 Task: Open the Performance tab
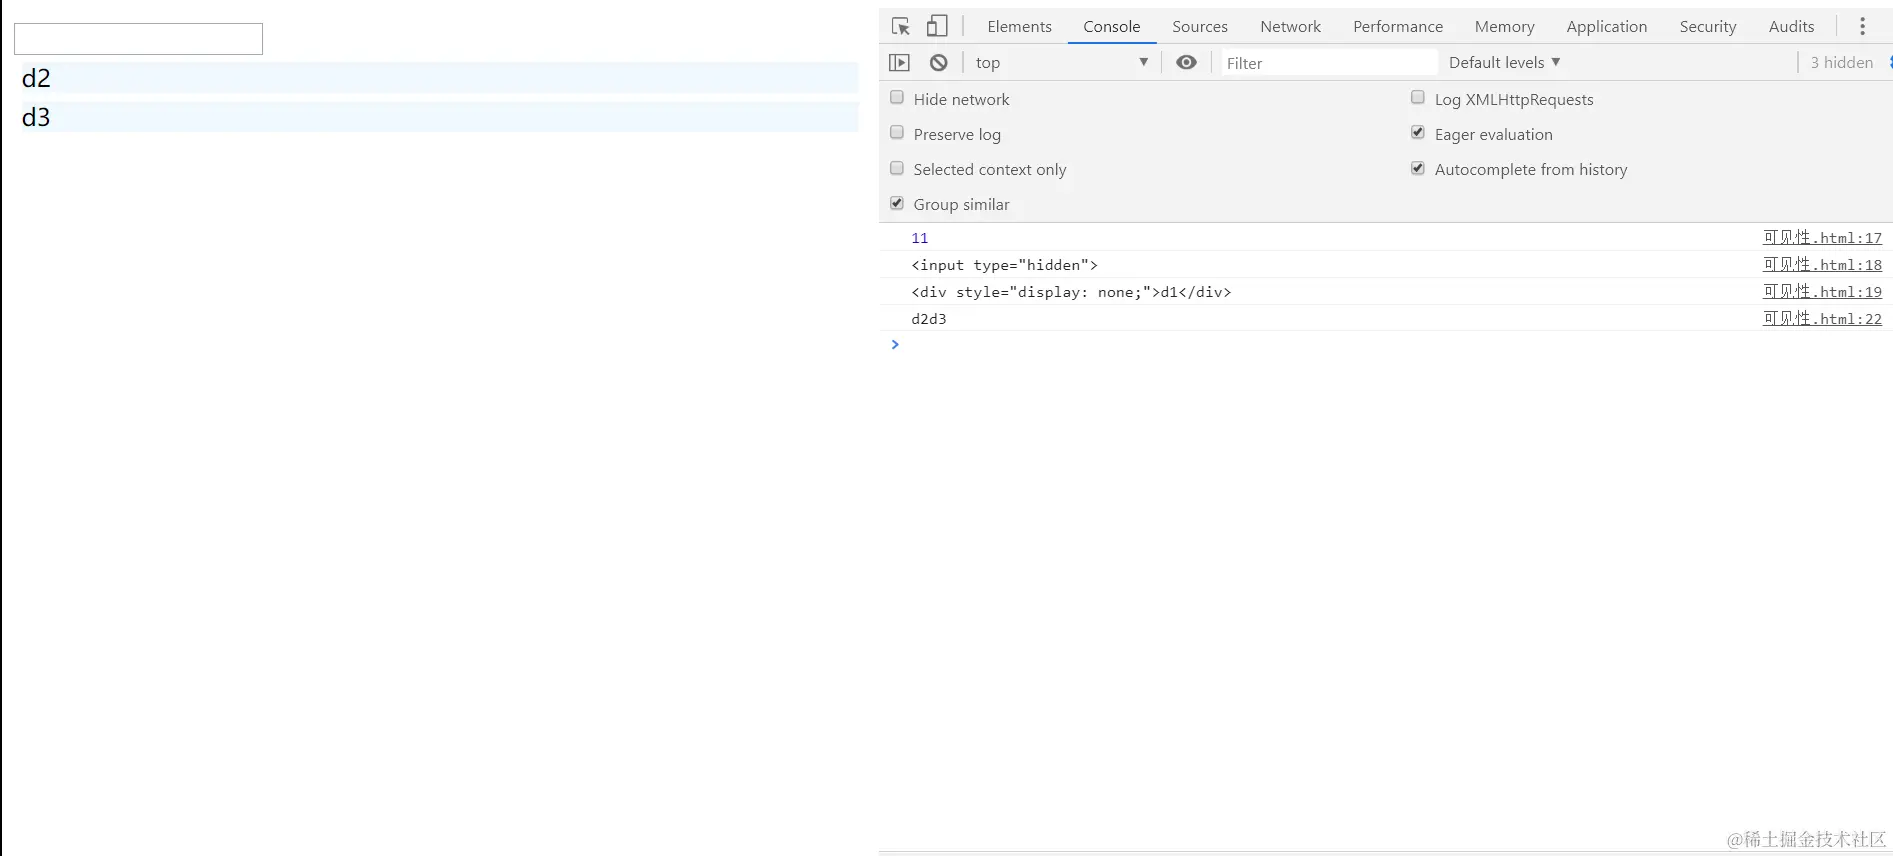tap(1397, 26)
